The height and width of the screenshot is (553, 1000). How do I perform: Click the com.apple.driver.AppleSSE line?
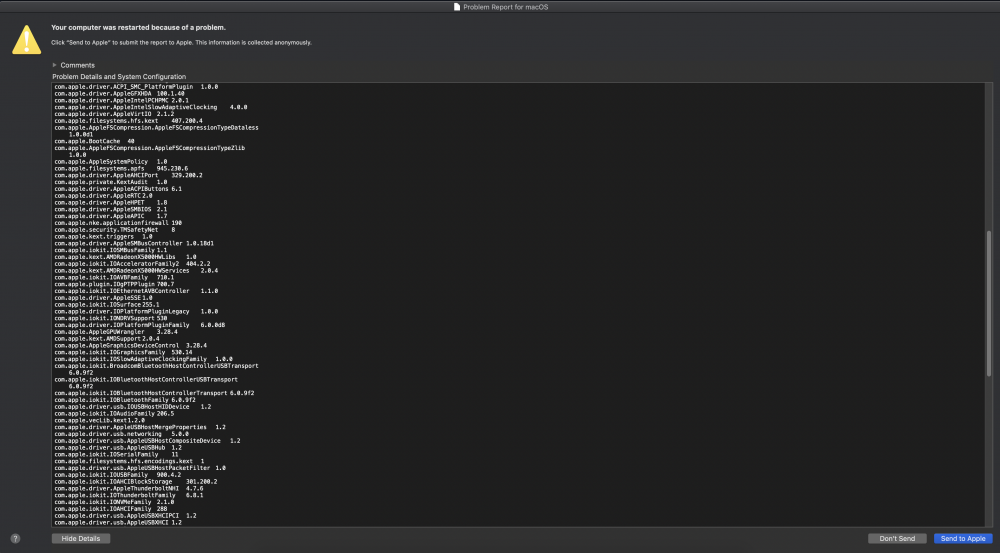(103, 298)
